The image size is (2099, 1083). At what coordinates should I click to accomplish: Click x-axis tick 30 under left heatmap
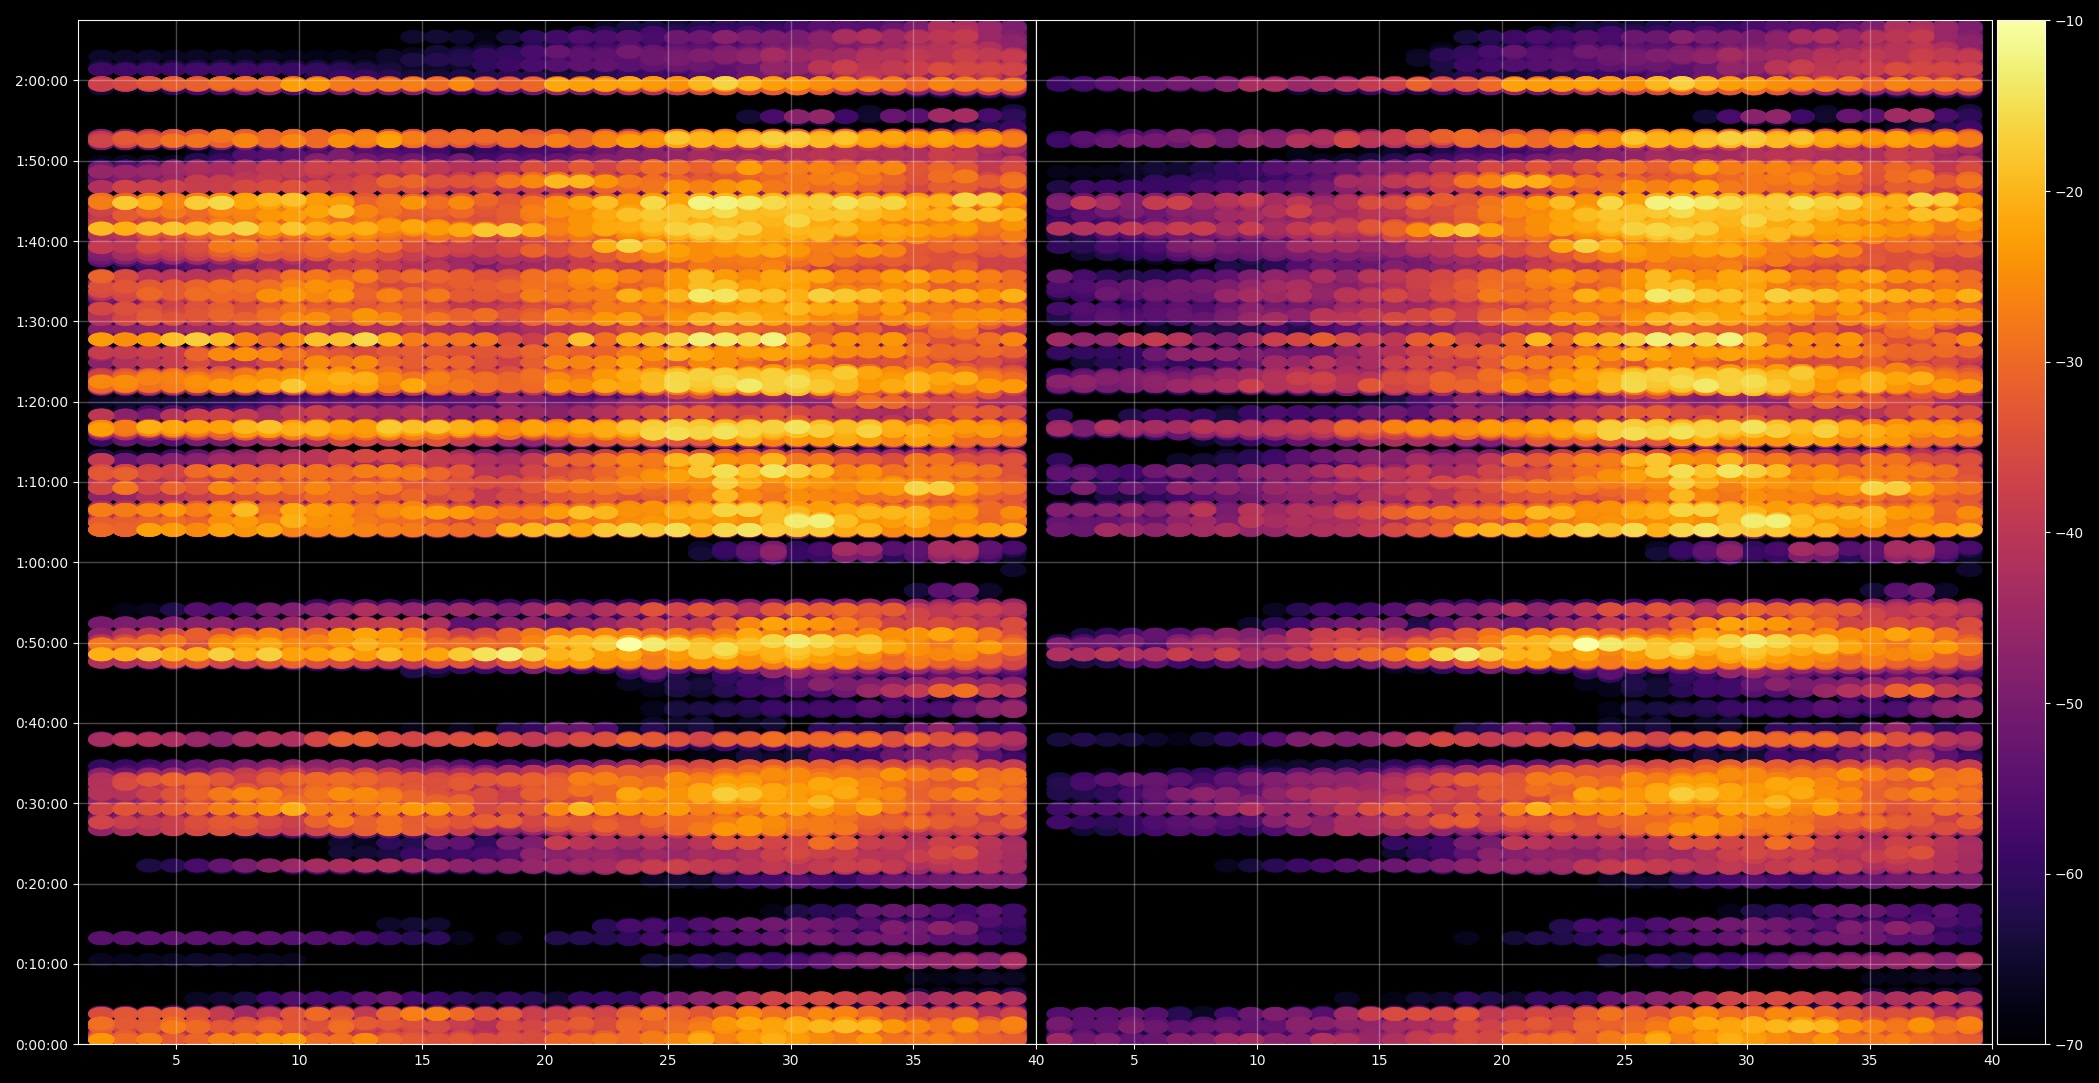point(790,1060)
